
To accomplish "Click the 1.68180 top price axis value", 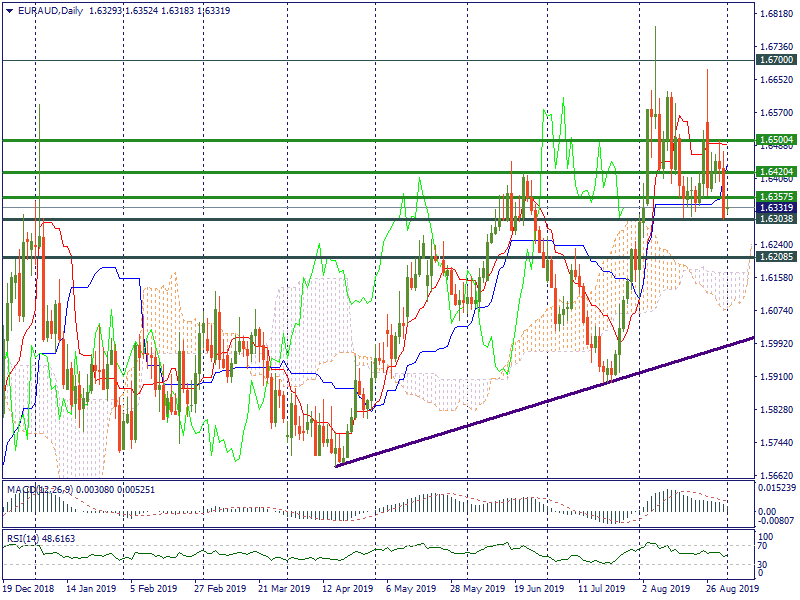I will click(x=776, y=14).
